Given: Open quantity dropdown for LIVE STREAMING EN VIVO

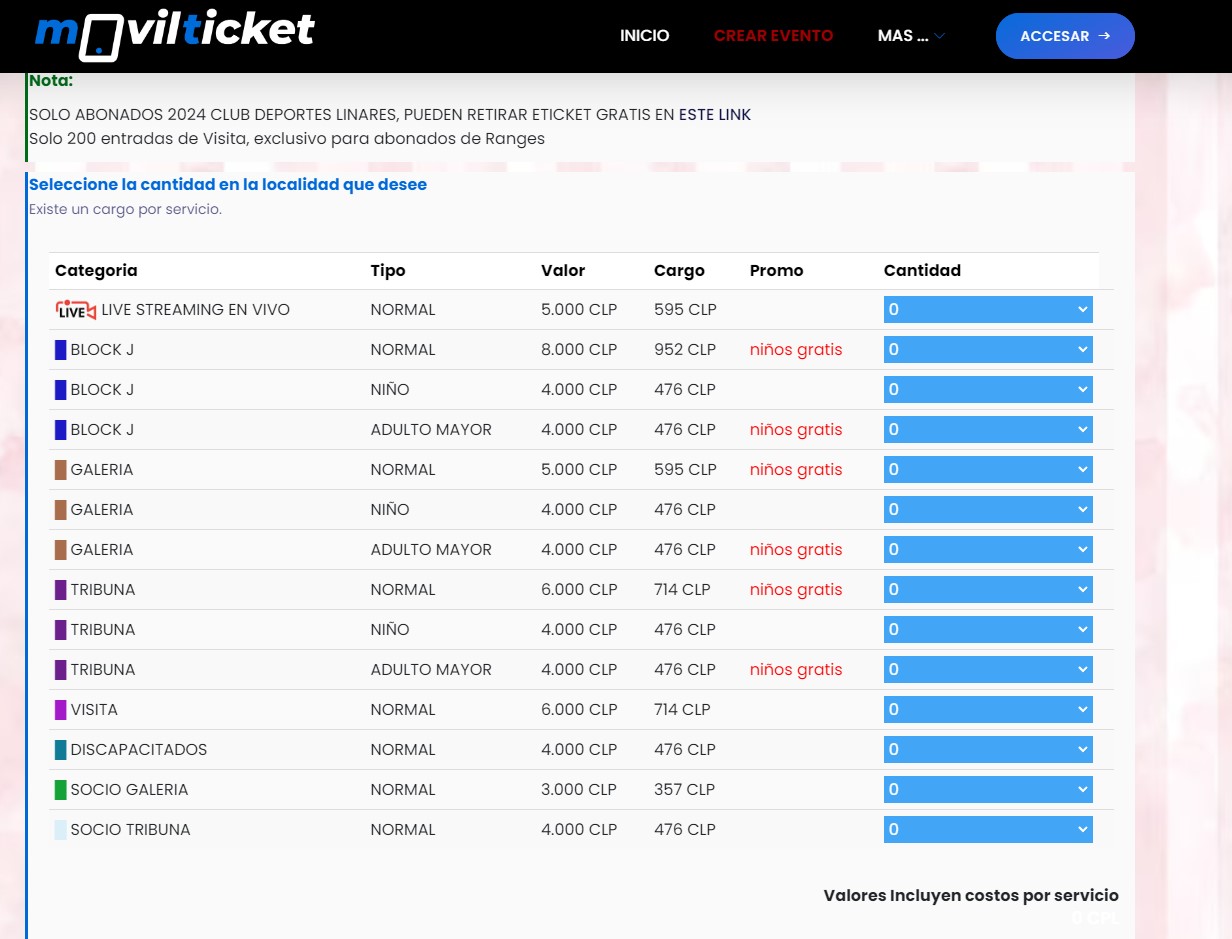Looking at the screenshot, I should coord(988,310).
